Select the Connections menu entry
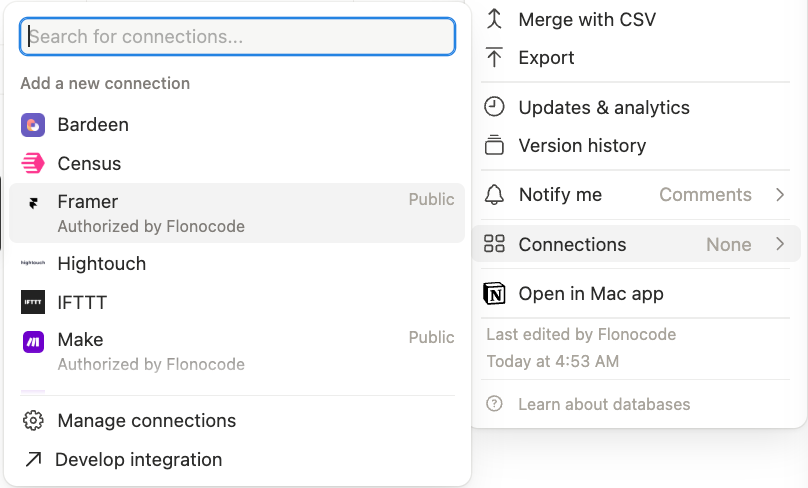The width and height of the screenshot is (808, 488). coord(635,244)
